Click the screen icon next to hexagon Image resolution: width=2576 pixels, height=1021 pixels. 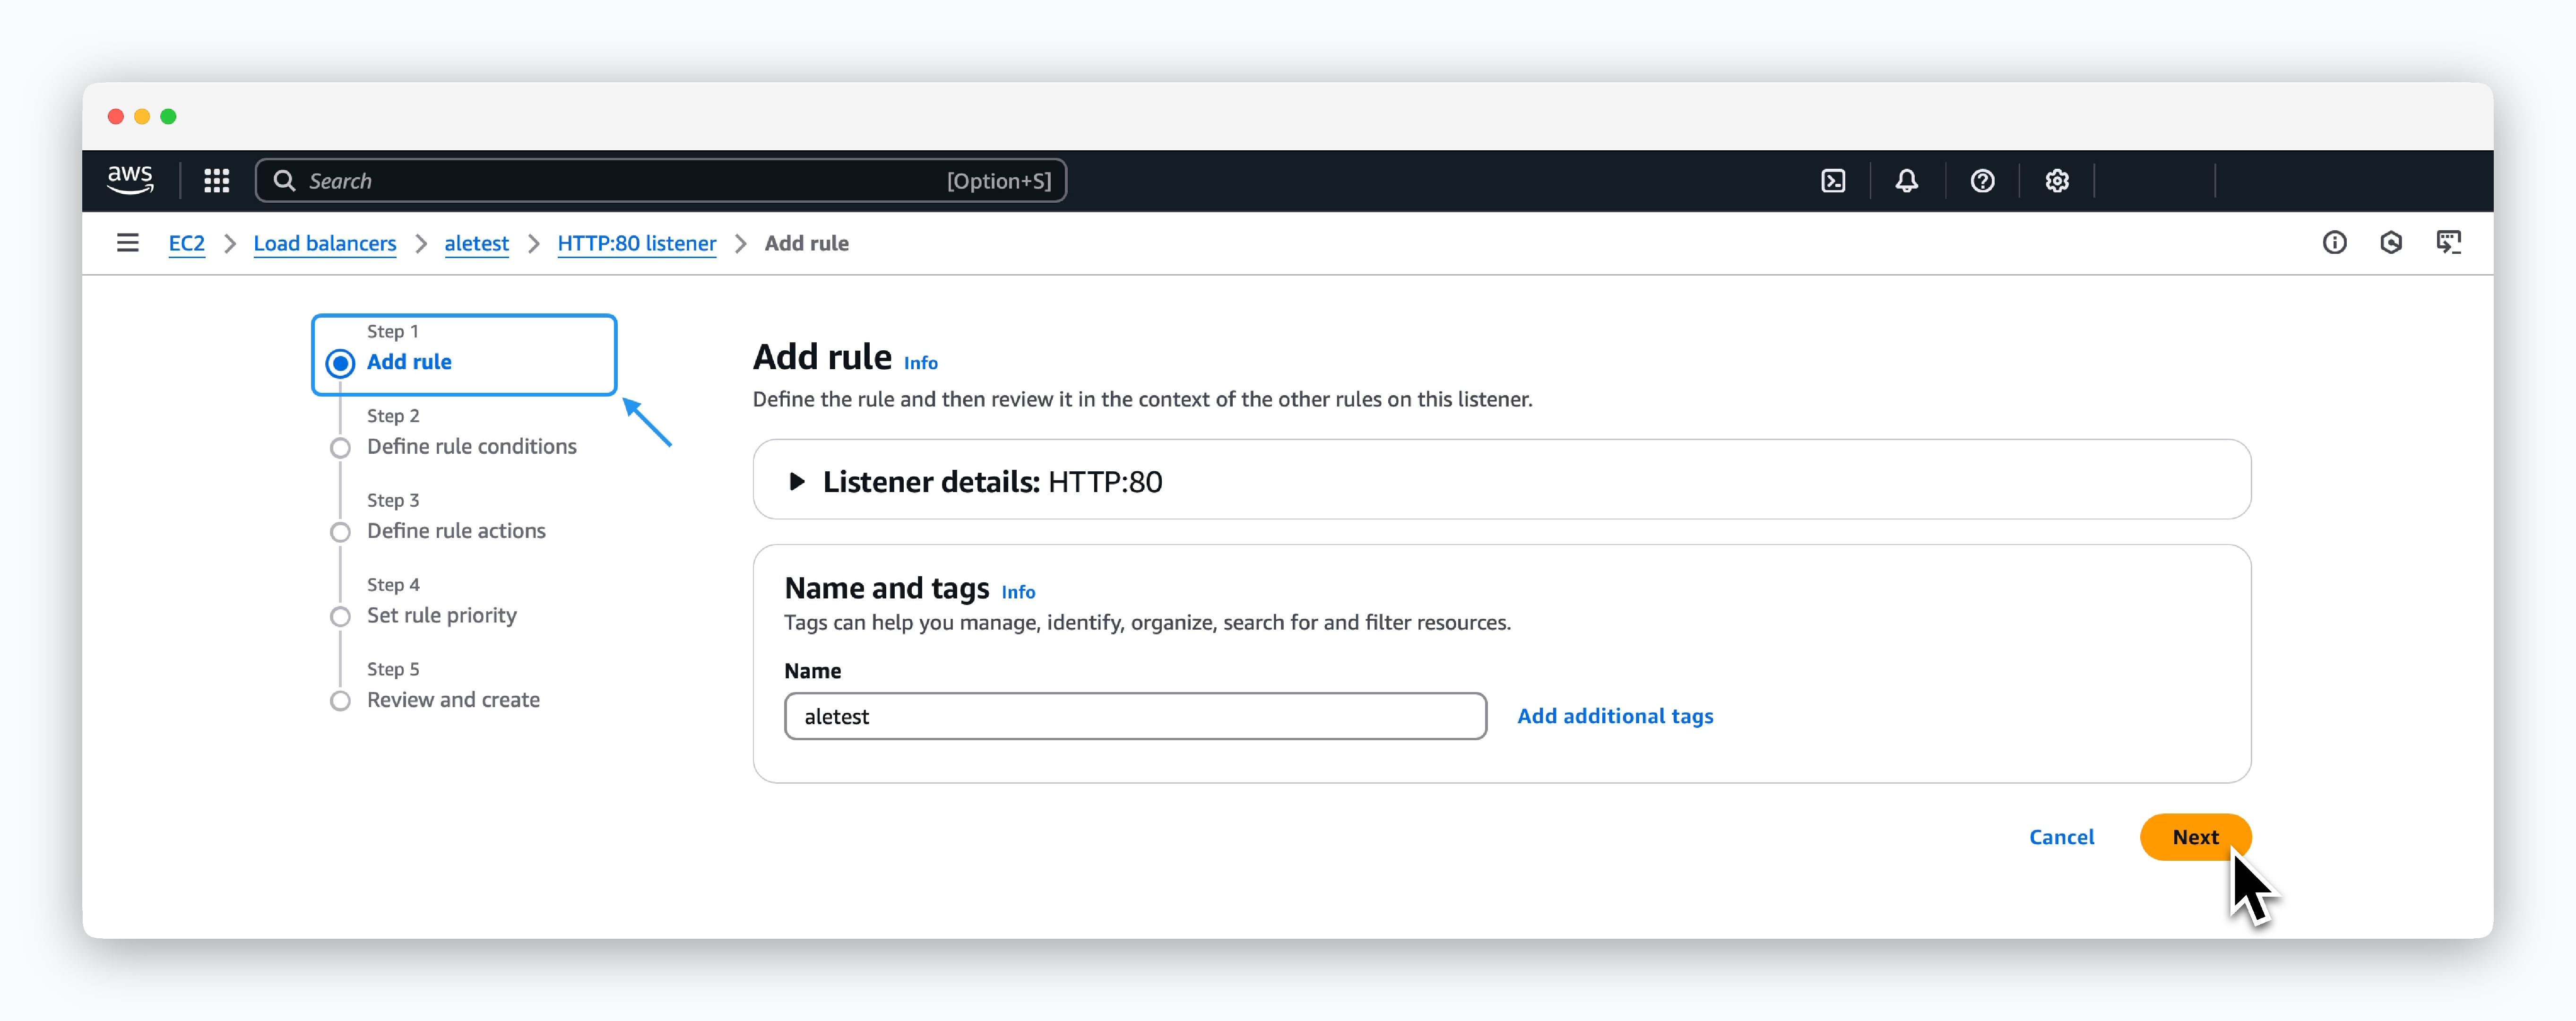2448,243
